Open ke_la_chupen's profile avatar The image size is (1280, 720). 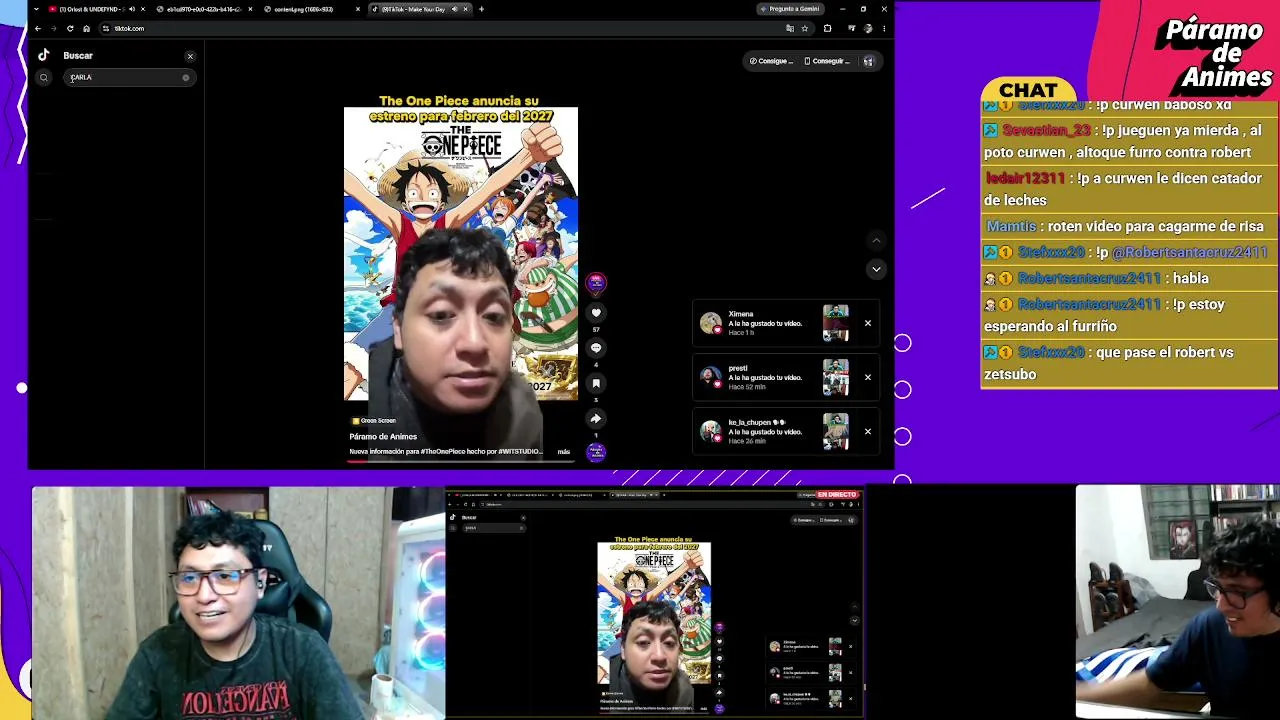point(711,431)
